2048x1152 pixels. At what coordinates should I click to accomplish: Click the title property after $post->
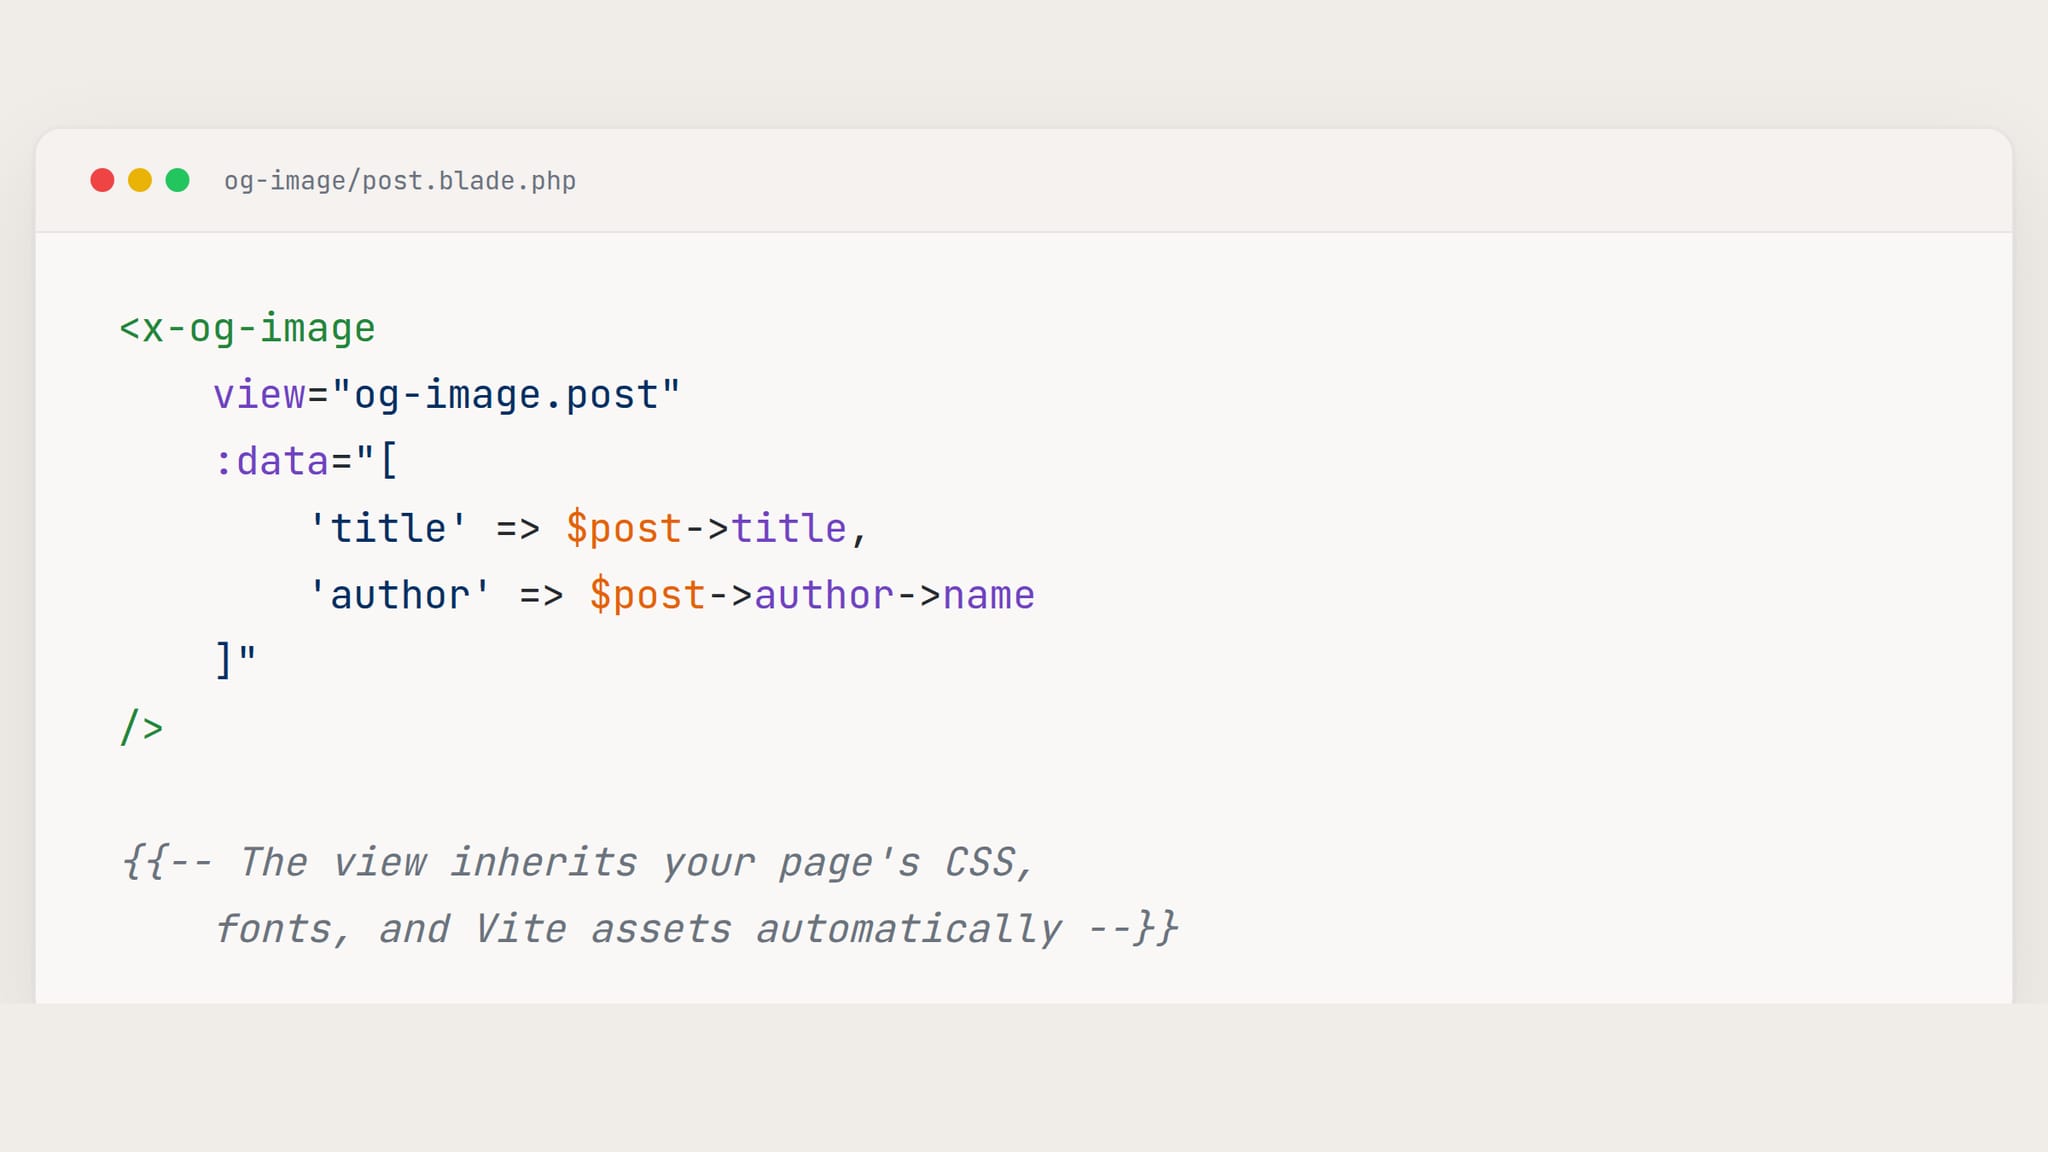789,528
